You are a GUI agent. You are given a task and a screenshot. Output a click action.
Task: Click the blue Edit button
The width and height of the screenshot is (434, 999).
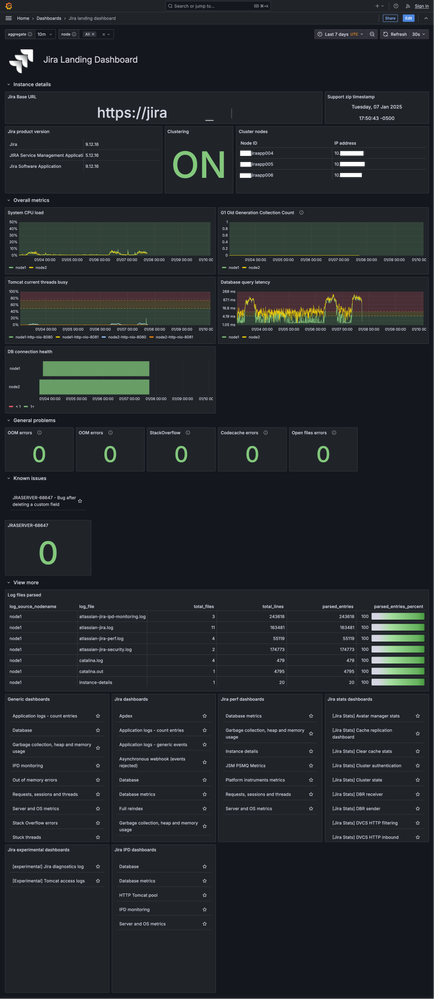409,18
